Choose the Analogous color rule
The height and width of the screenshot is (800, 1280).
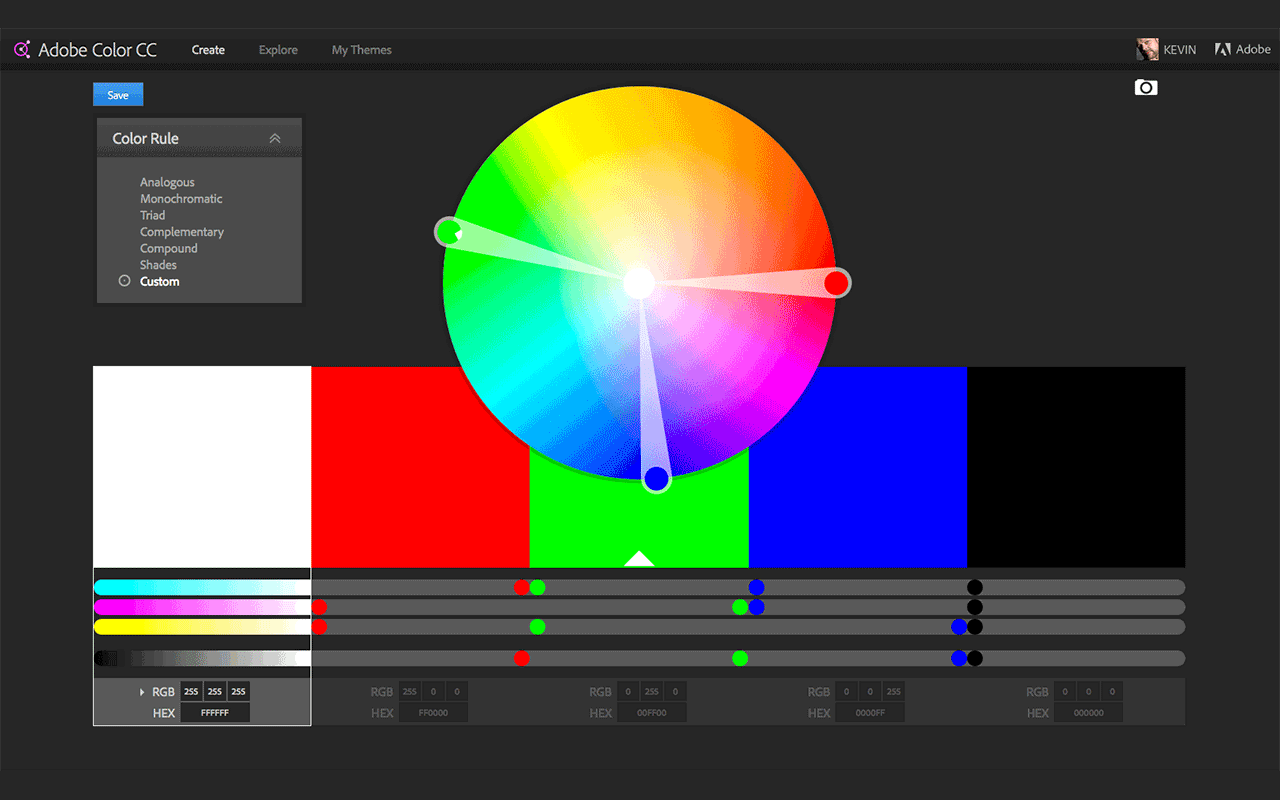pos(167,182)
